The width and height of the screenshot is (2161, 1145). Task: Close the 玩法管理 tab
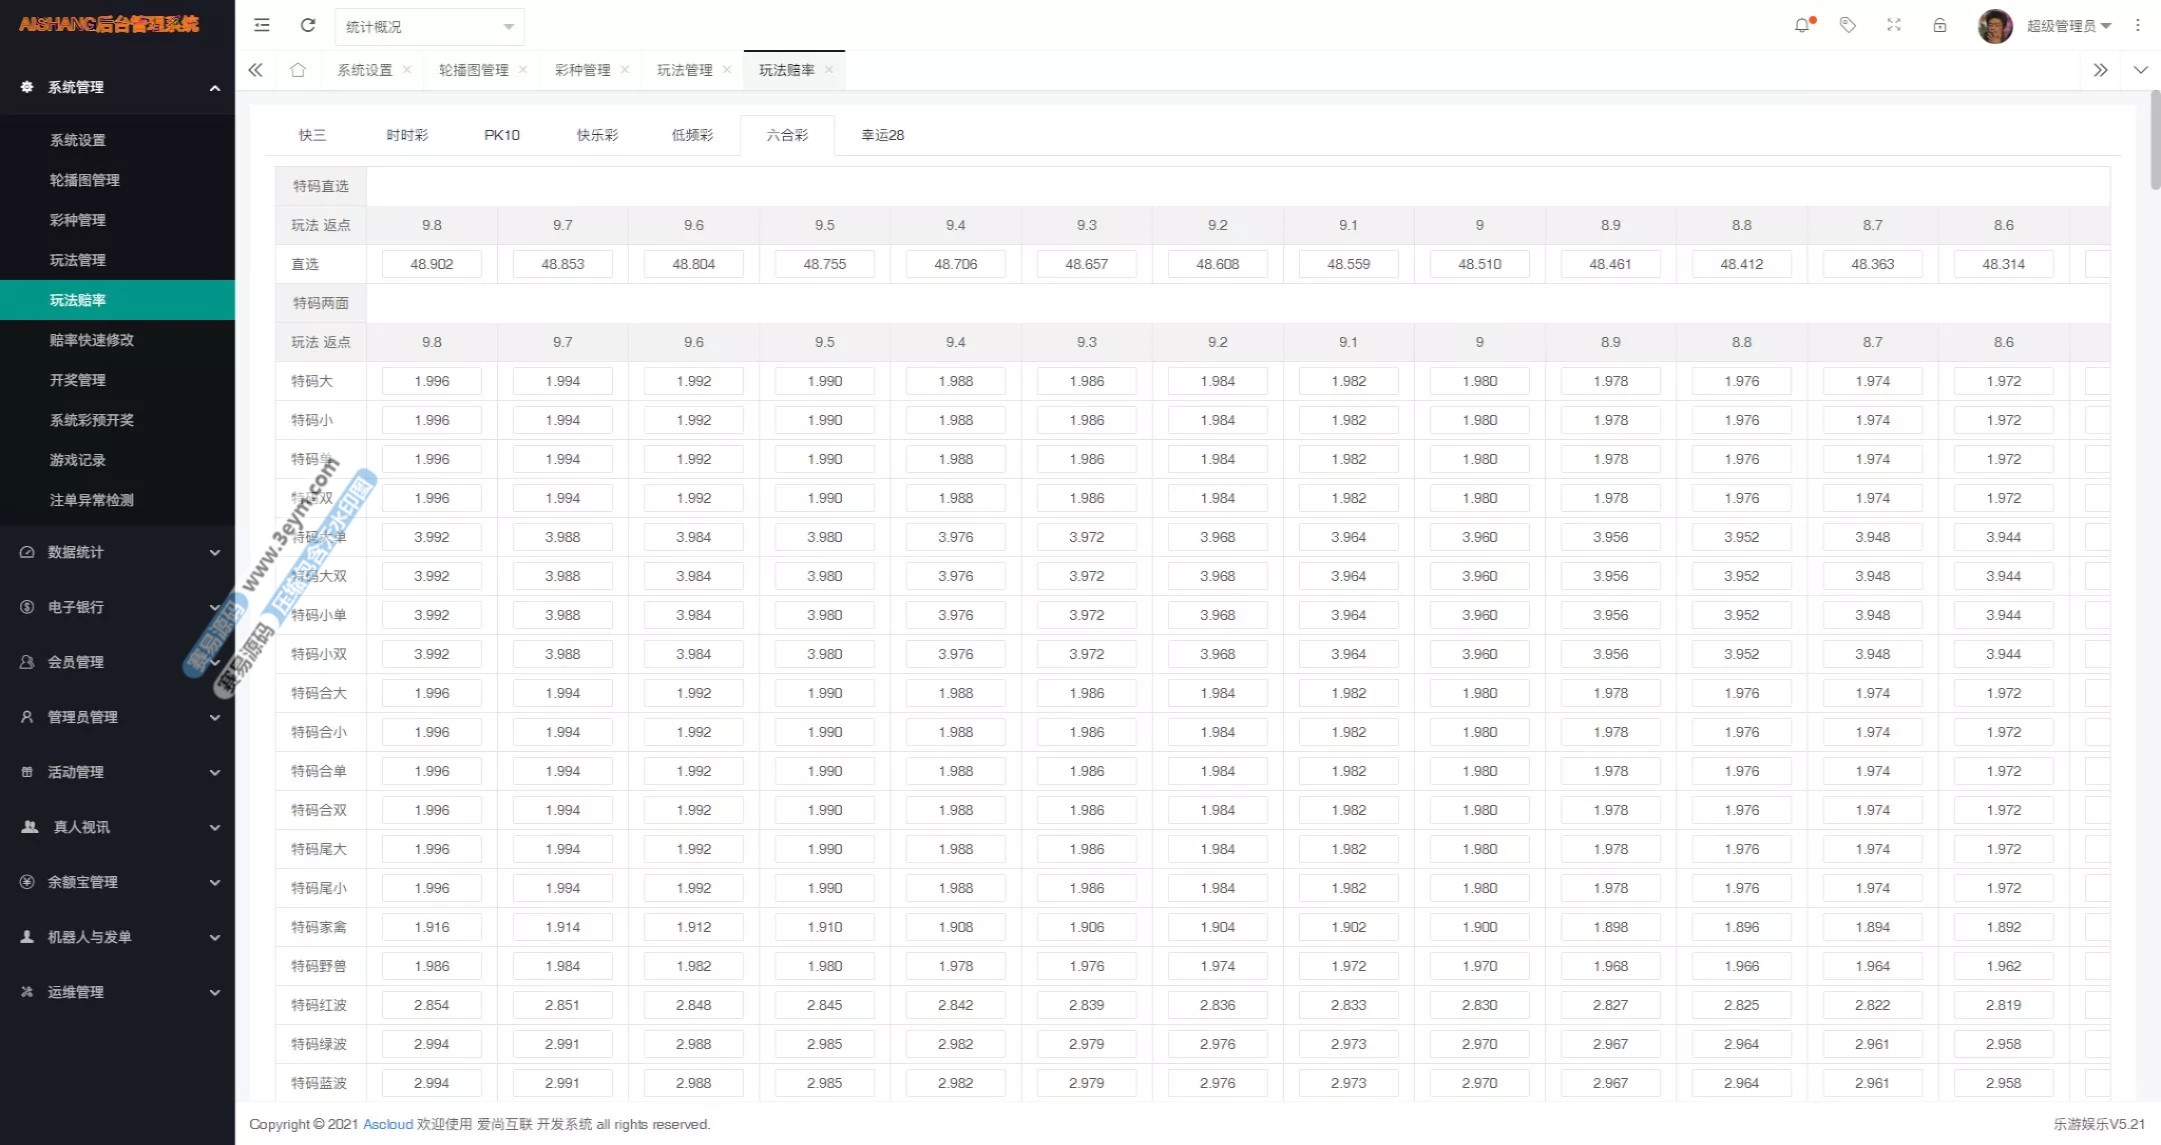[x=727, y=70]
